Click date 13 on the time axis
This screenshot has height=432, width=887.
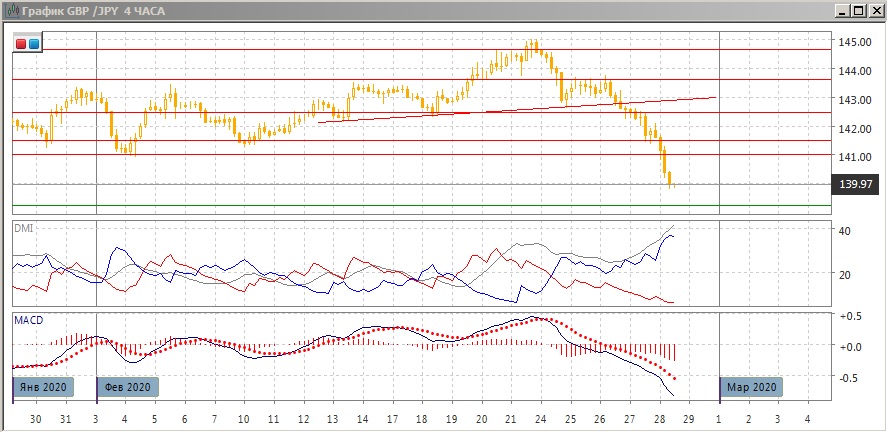[333, 417]
